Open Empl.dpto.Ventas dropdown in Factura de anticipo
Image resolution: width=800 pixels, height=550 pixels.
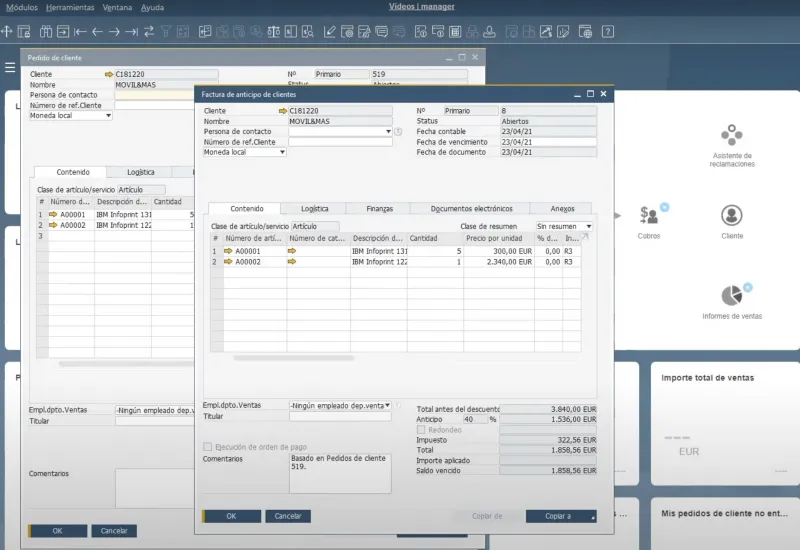(x=387, y=405)
